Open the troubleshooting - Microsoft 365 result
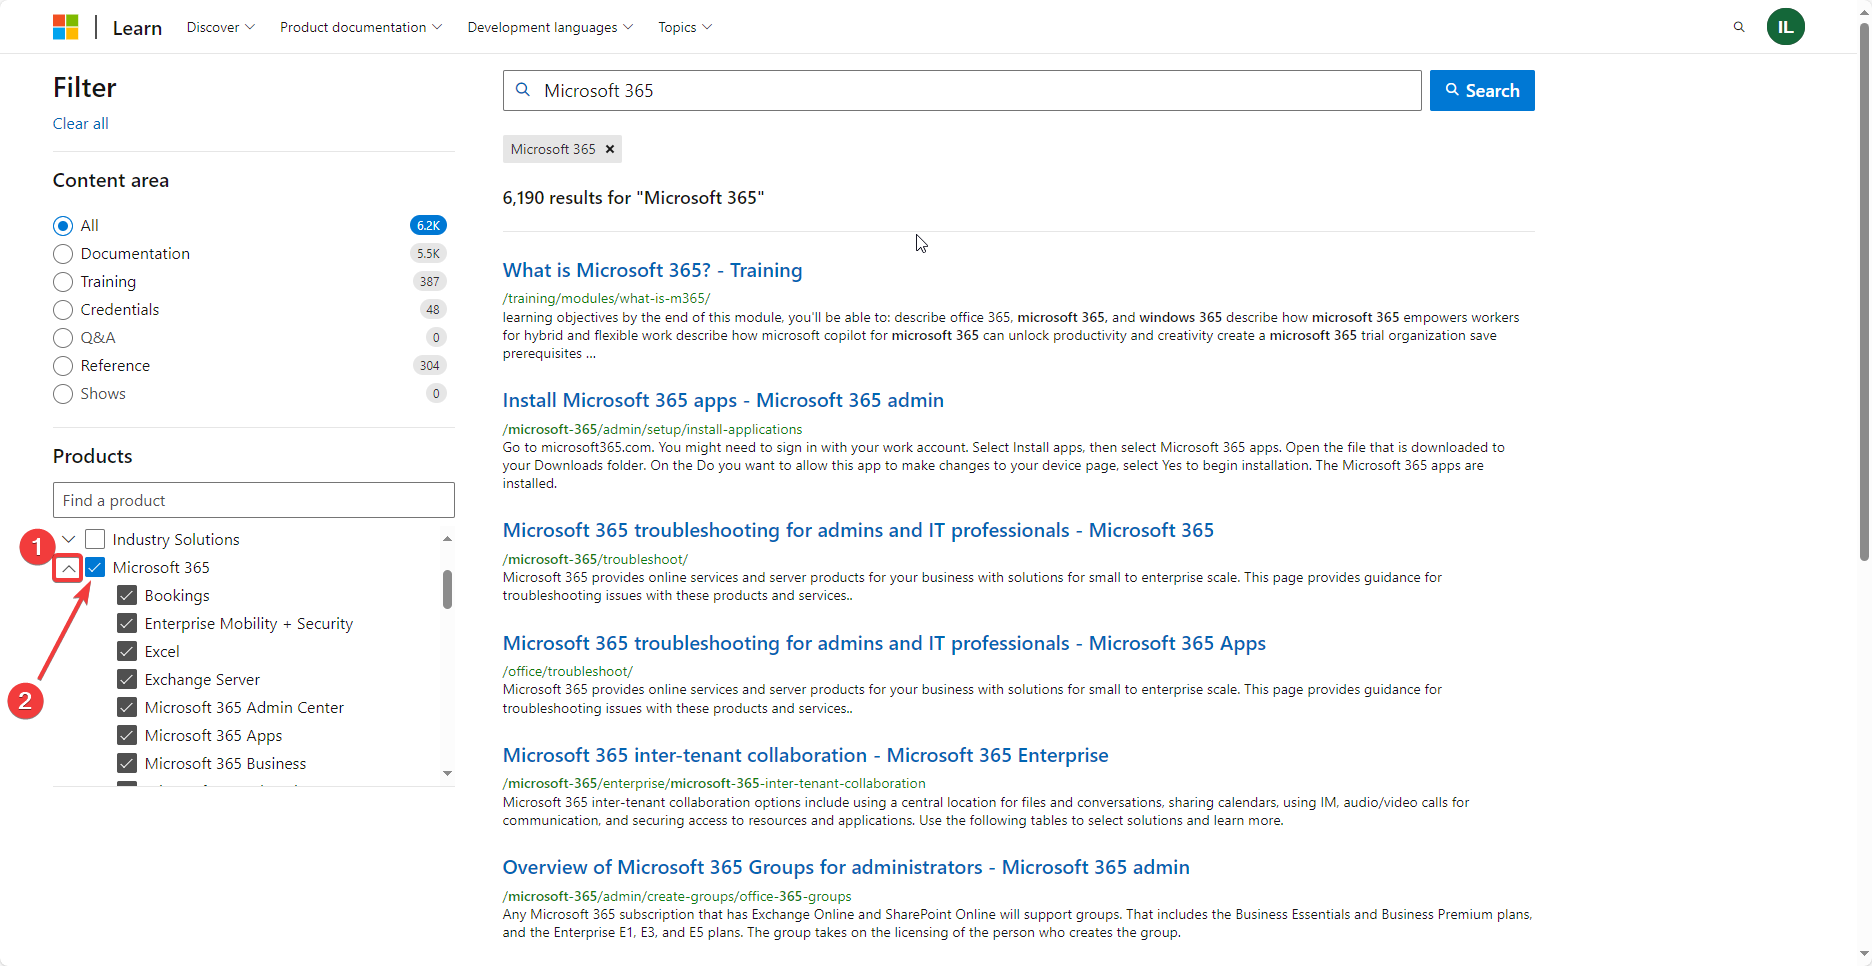This screenshot has width=1872, height=966. (x=858, y=530)
